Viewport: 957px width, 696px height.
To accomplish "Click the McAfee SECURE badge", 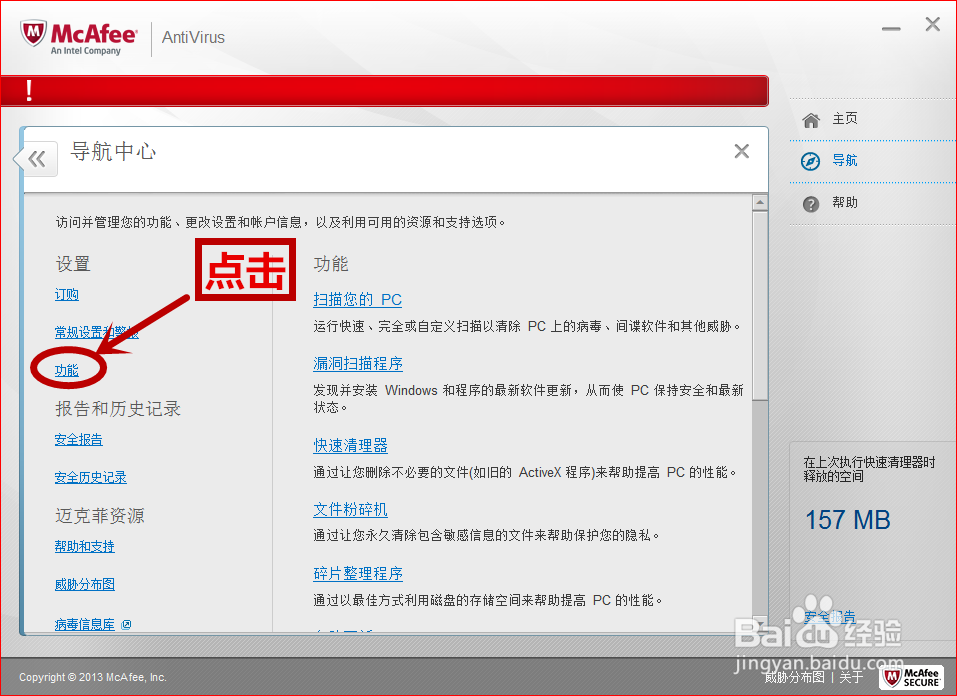I will point(911,678).
